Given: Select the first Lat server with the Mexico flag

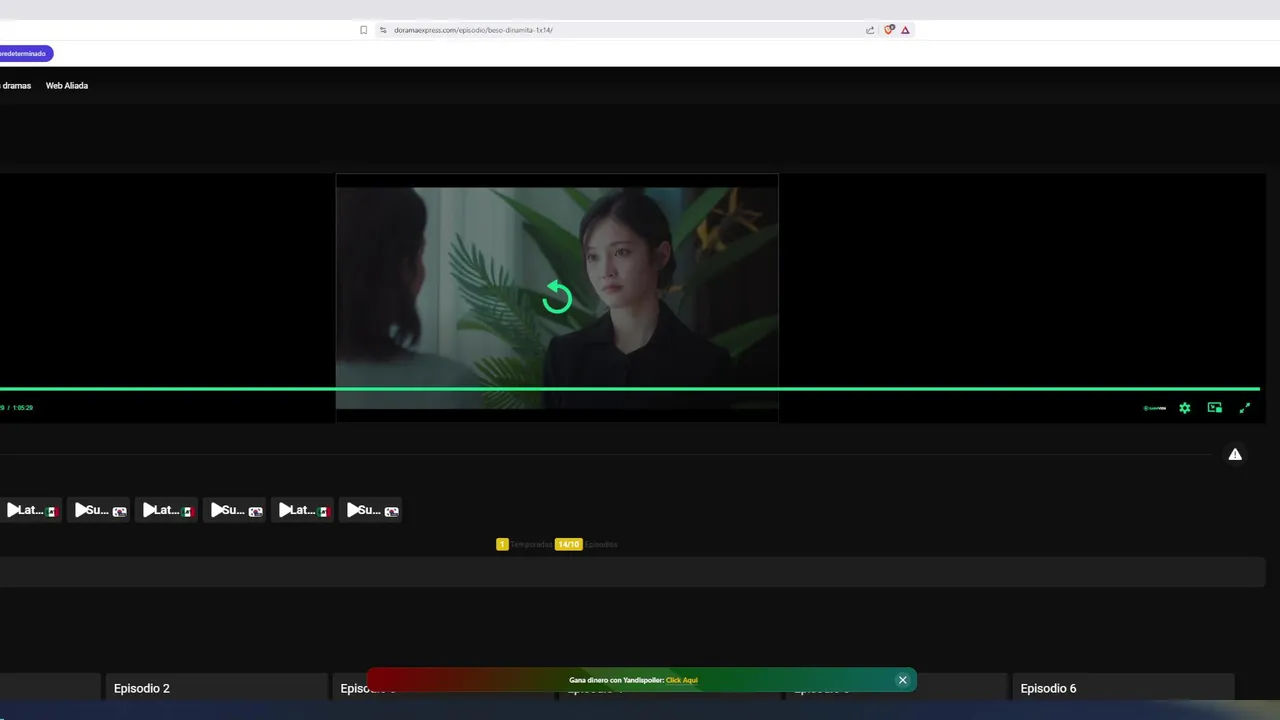Looking at the screenshot, I should click(31, 510).
